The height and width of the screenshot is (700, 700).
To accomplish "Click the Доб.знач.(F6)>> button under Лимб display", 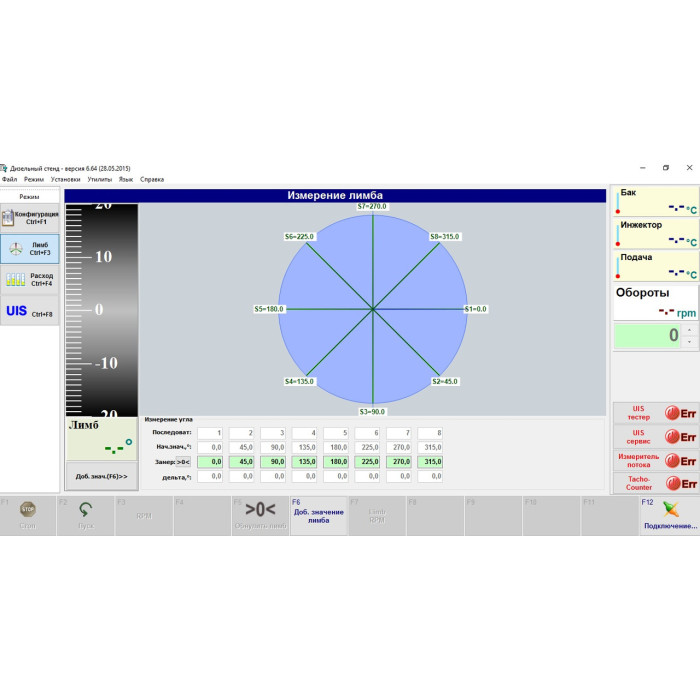I will [x=102, y=476].
